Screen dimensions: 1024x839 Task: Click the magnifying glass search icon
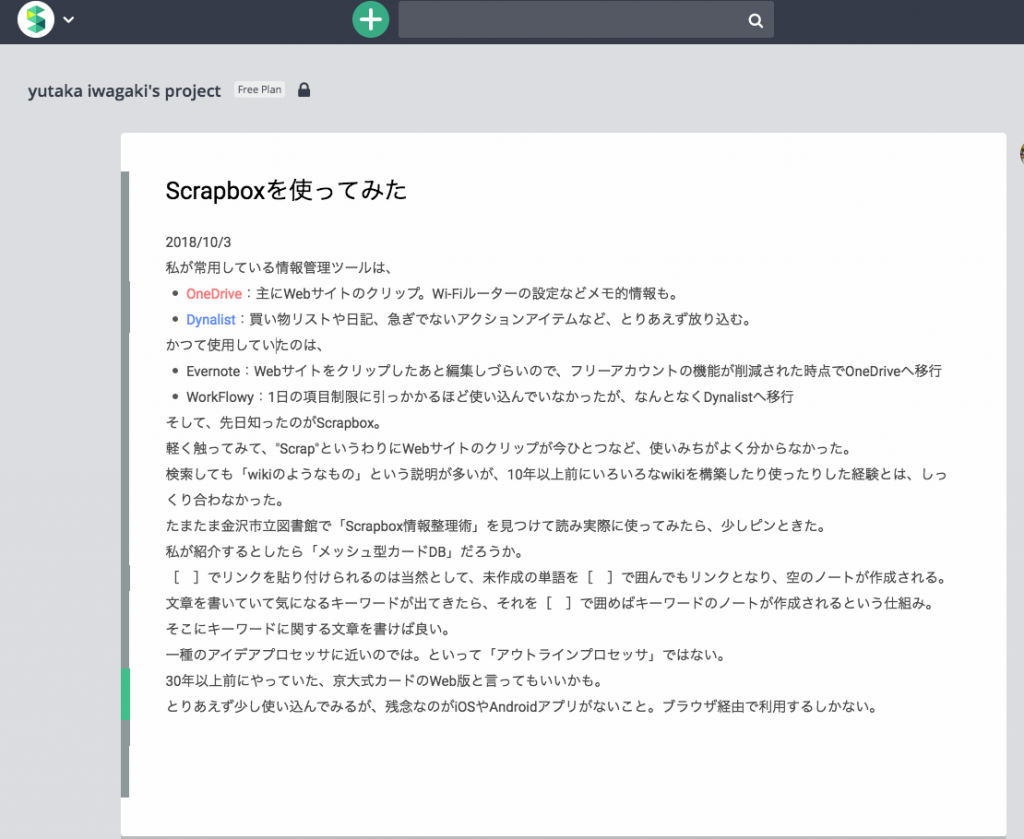(756, 20)
